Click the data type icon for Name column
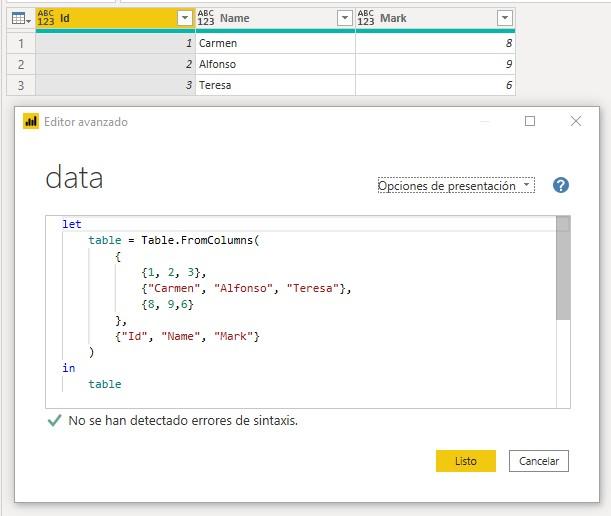Screen dimensions: 611x516 (x=206, y=18)
